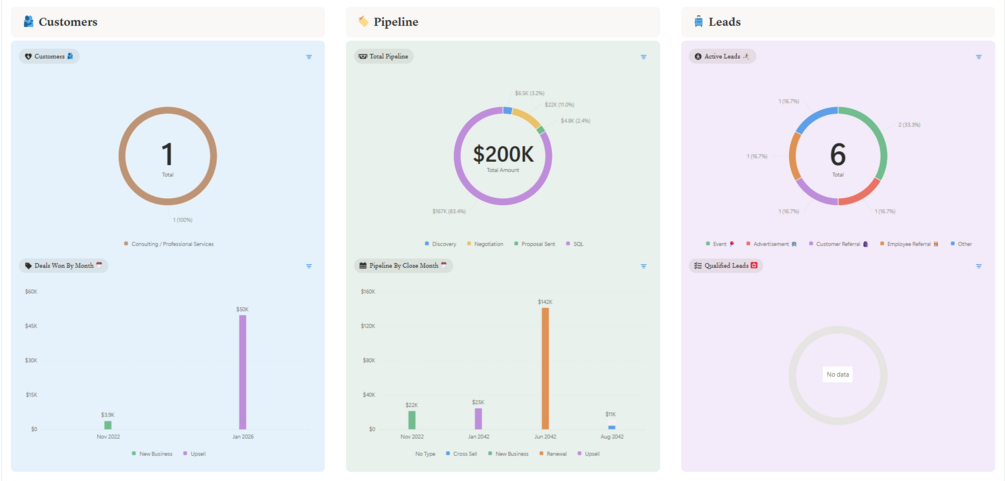Click the round icon in Active Leads chip

tap(698, 56)
